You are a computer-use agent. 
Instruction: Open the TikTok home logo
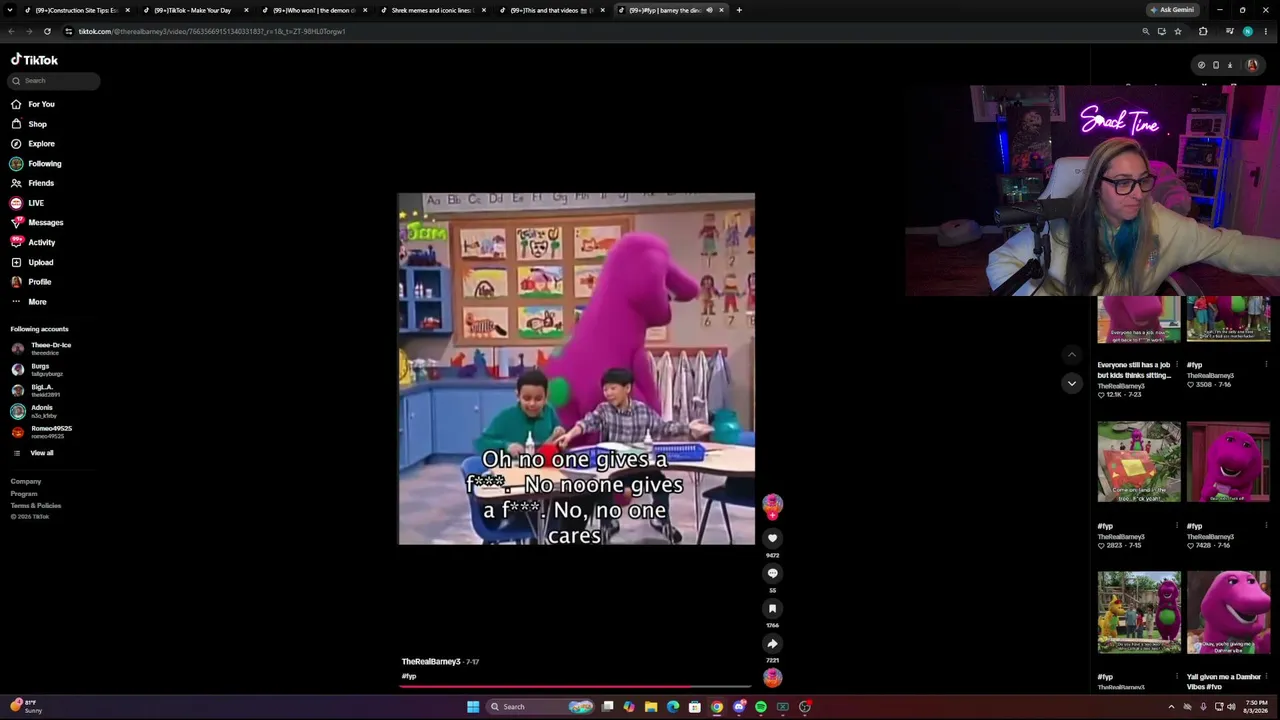[x=34, y=59]
